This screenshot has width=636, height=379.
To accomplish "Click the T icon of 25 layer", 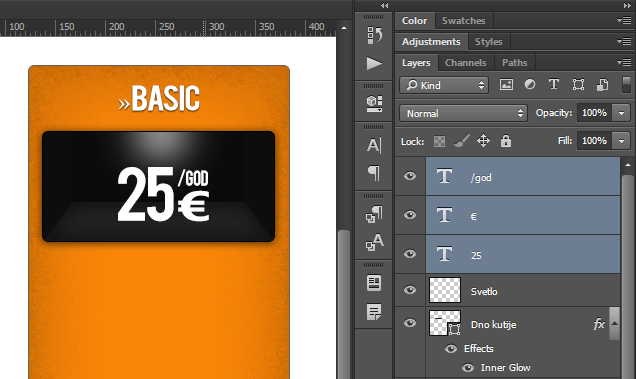I will tap(444, 254).
